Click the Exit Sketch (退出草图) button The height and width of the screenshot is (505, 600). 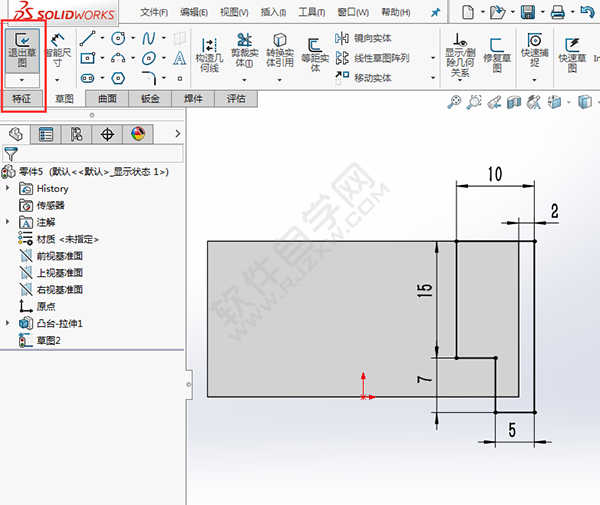coord(22,51)
